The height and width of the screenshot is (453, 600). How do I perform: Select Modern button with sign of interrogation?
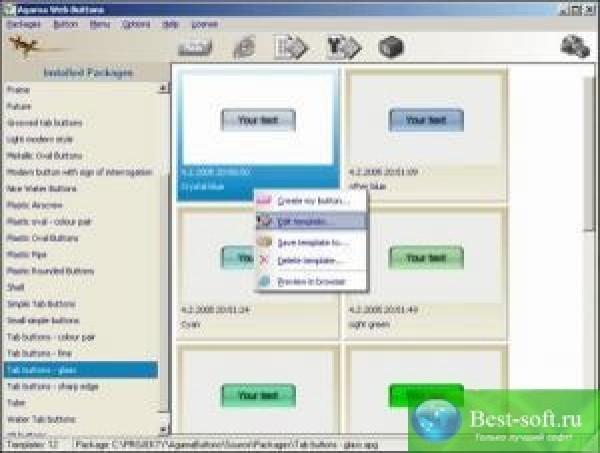tap(80, 172)
